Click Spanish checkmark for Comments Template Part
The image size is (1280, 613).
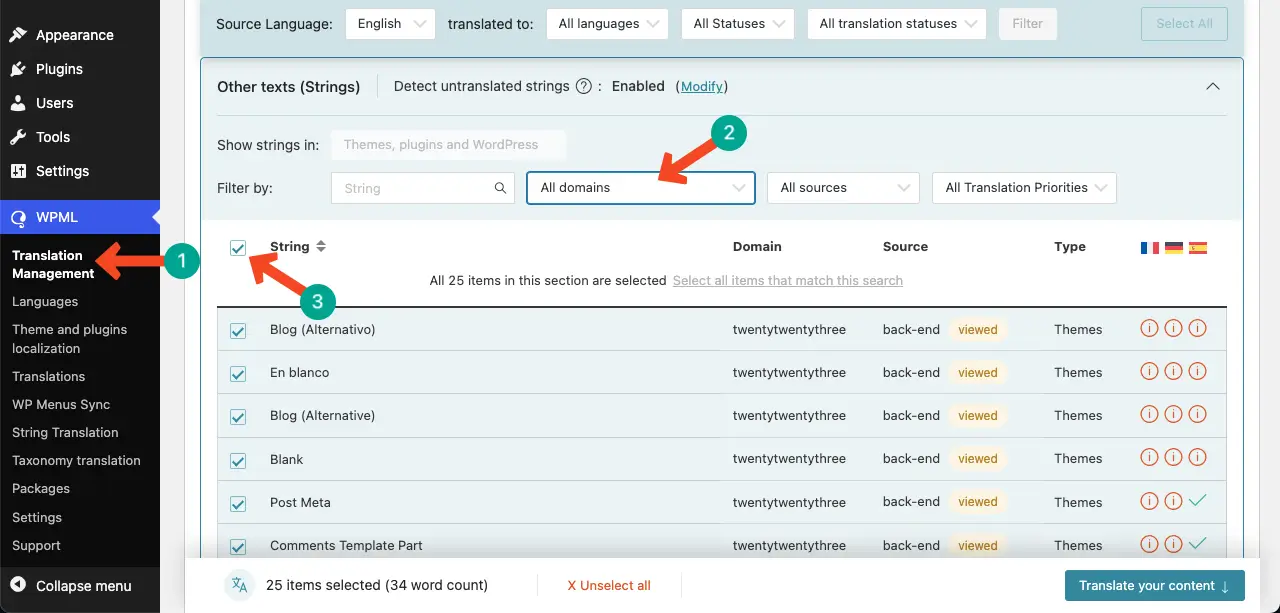1197,544
